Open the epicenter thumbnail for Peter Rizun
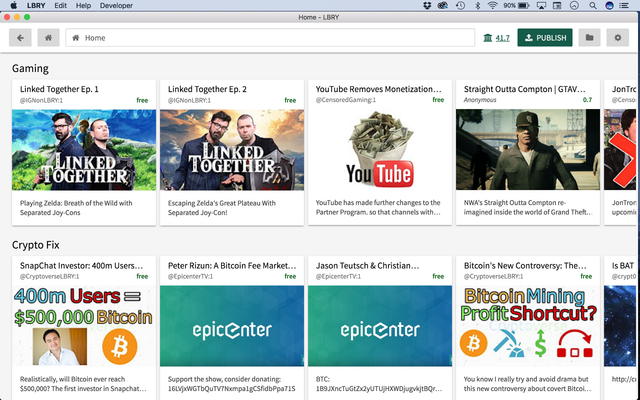Image resolution: width=640 pixels, height=400 pixels. 232,326
